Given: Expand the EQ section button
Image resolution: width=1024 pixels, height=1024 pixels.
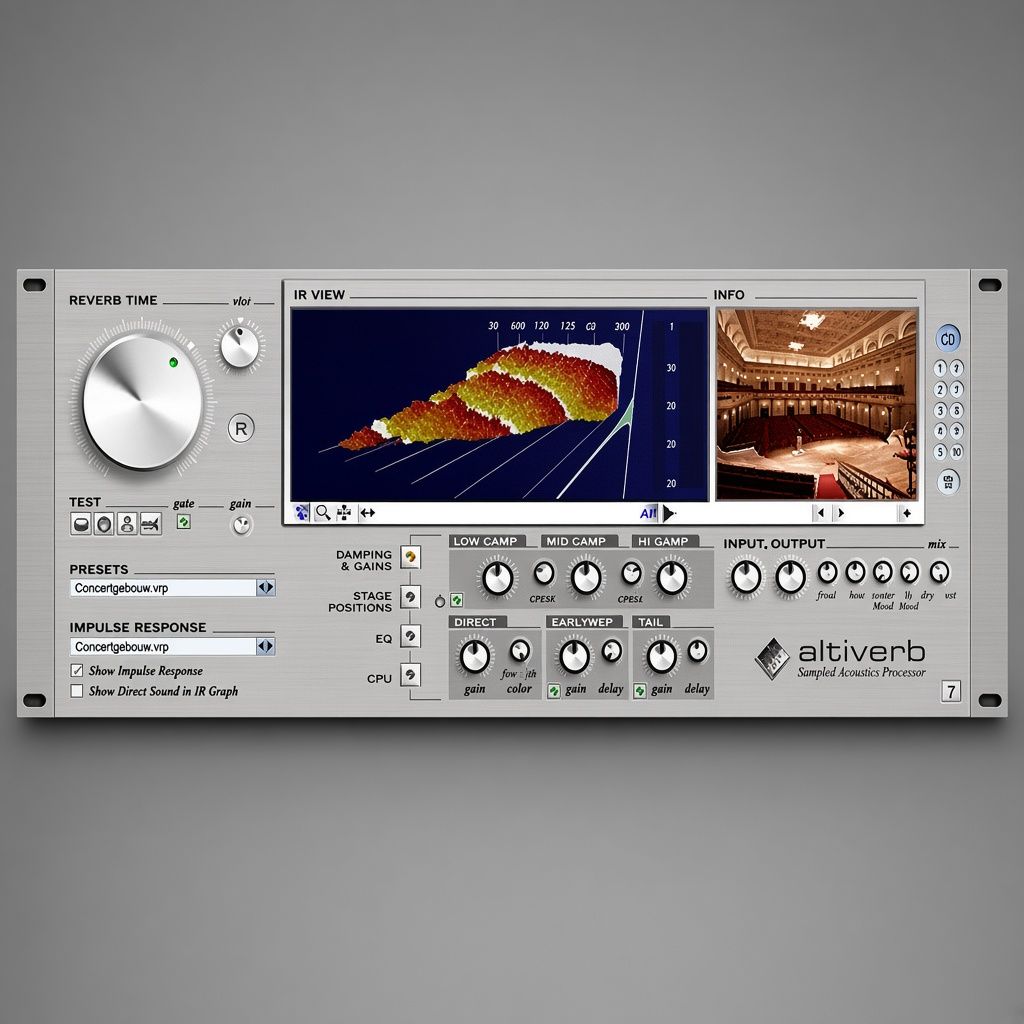Looking at the screenshot, I should [x=410, y=635].
